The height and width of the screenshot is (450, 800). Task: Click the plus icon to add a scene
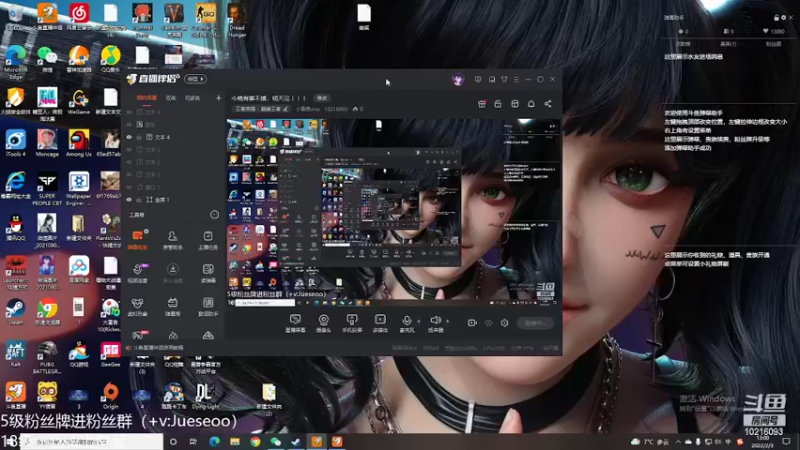click(x=218, y=98)
